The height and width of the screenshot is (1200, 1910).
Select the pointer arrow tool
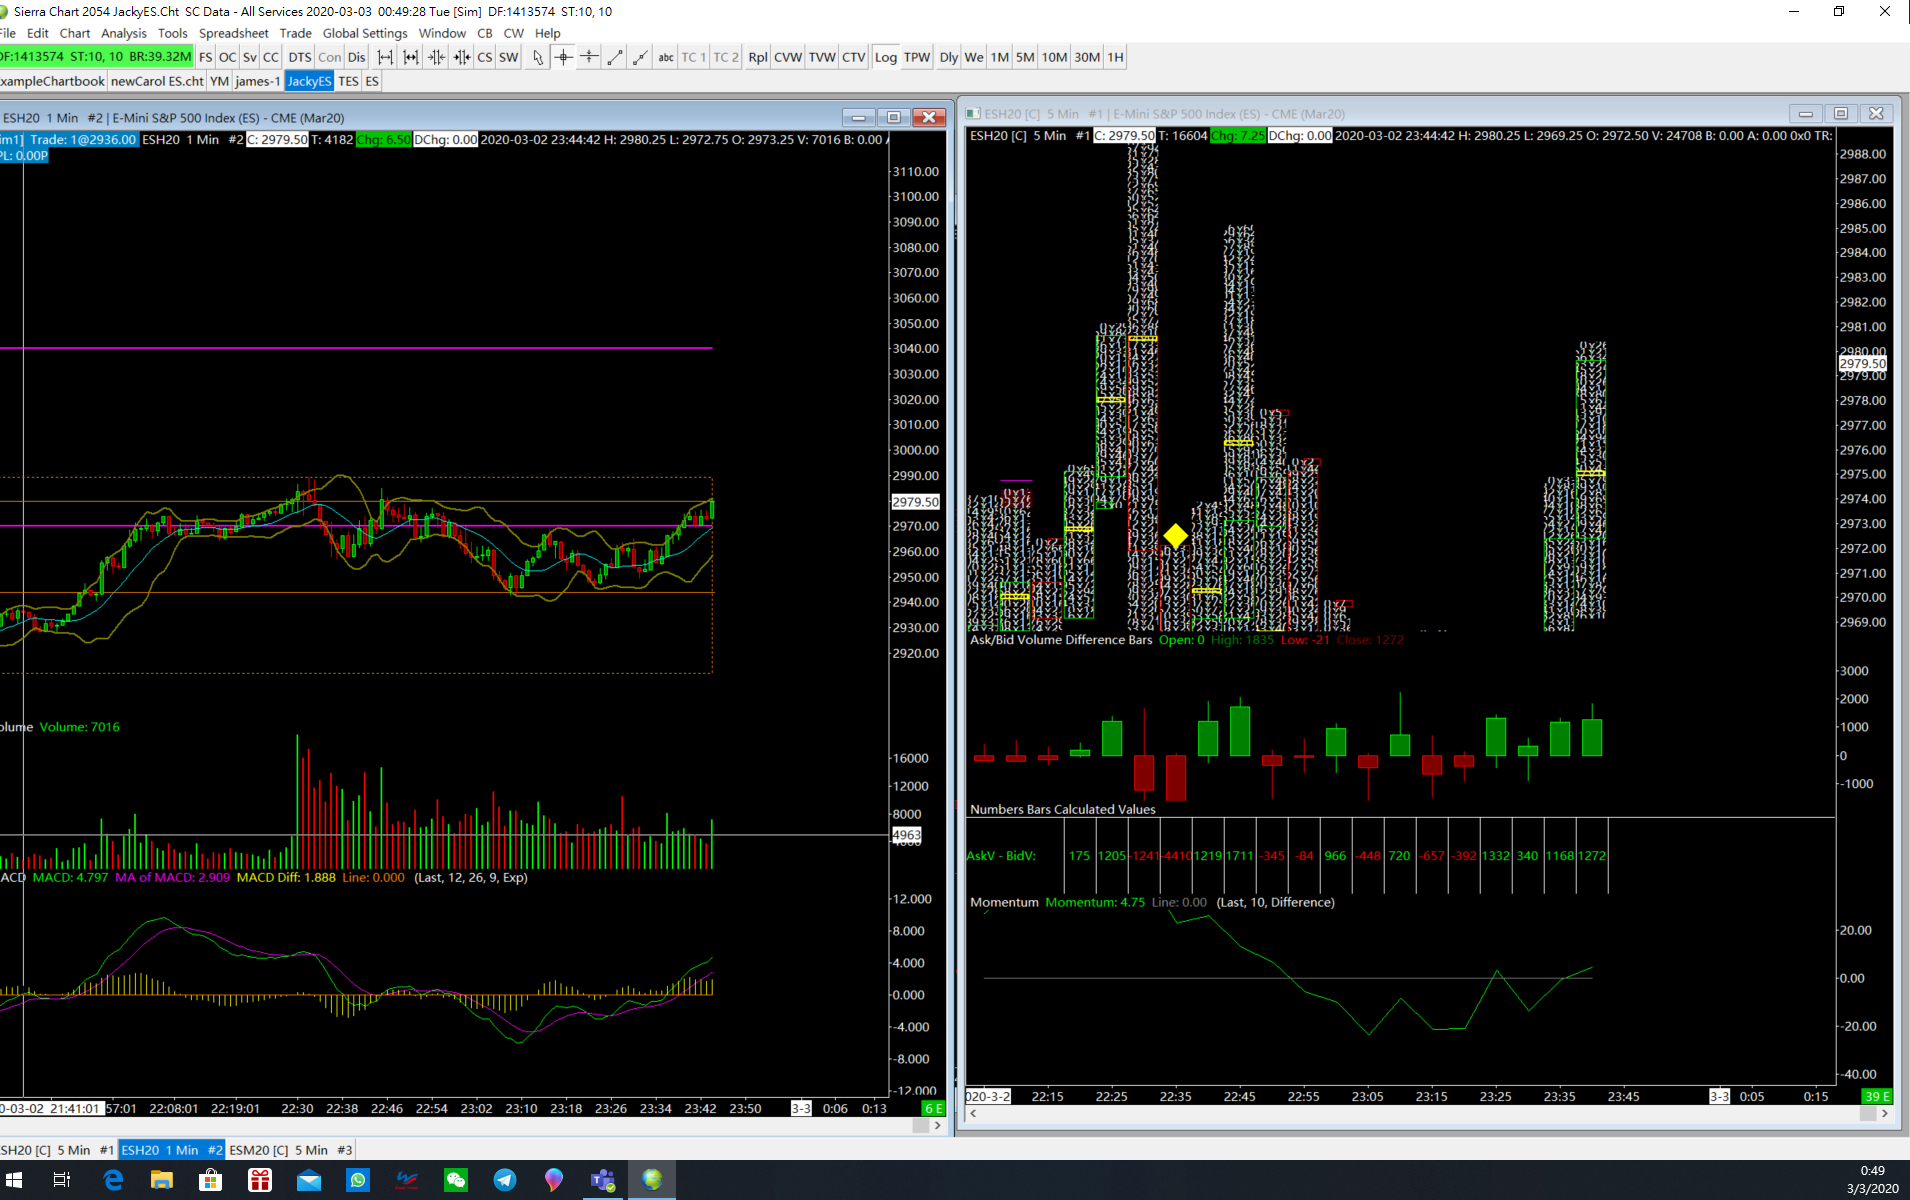pos(538,57)
